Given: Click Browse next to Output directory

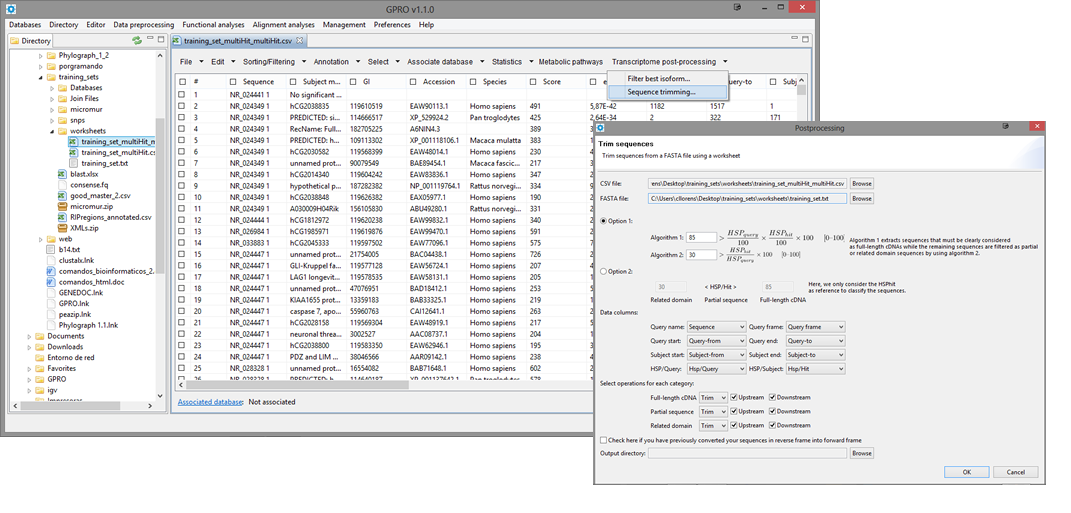Looking at the screenshot, I should point(861,453).
